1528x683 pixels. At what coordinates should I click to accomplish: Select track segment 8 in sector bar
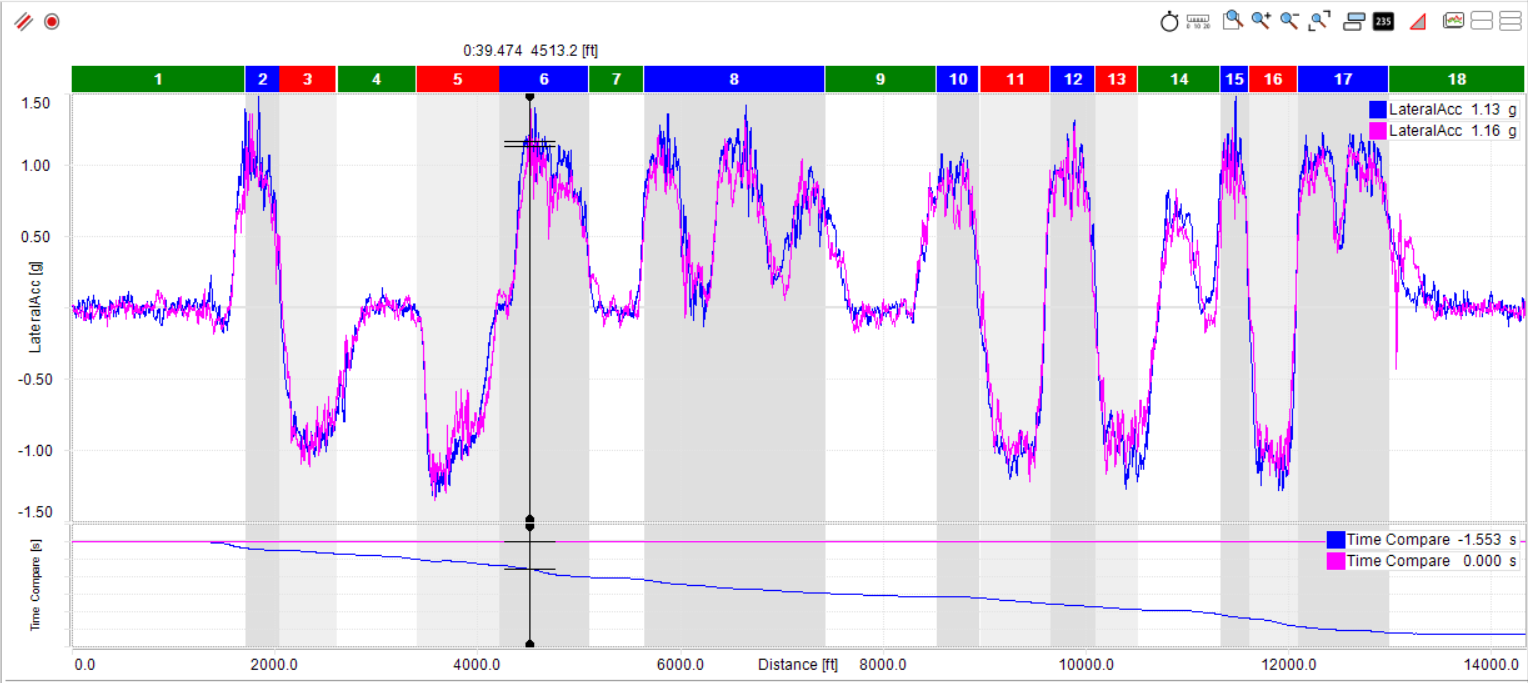pyautogui.click(x=734, y=79)
